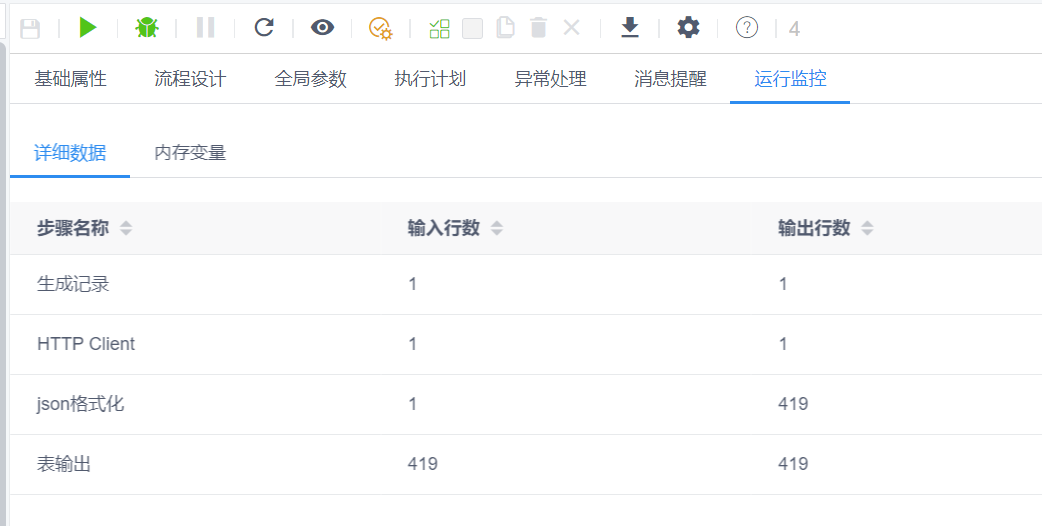Click the download arrow icon
This screenshot has width=1042, height=526.
[630, 27]
